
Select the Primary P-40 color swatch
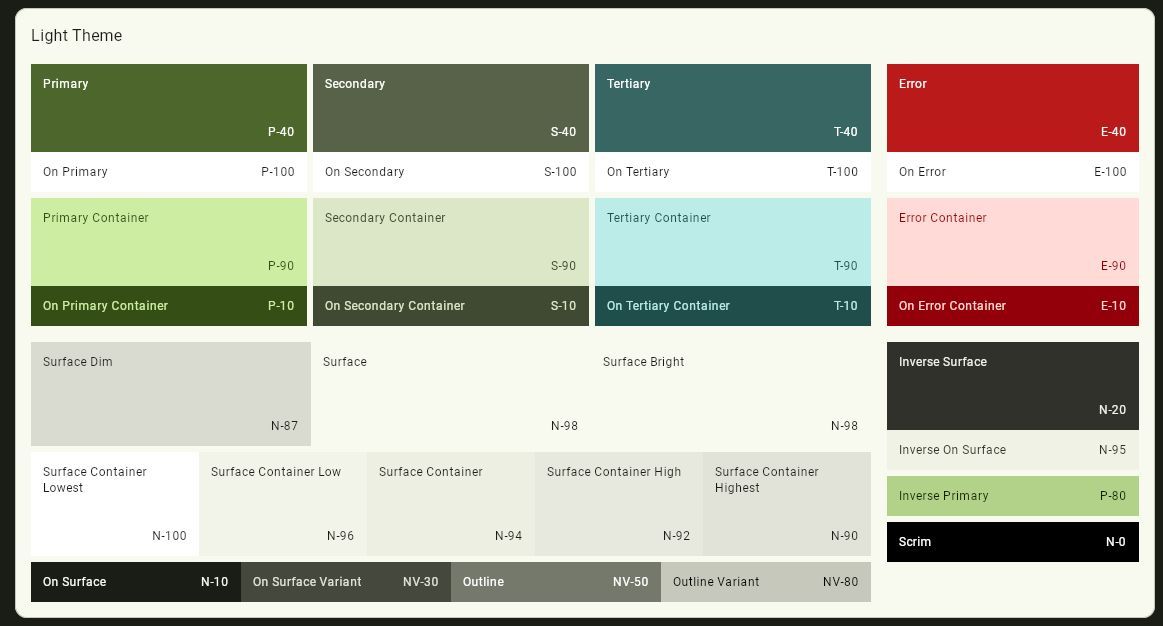point(168,108)
